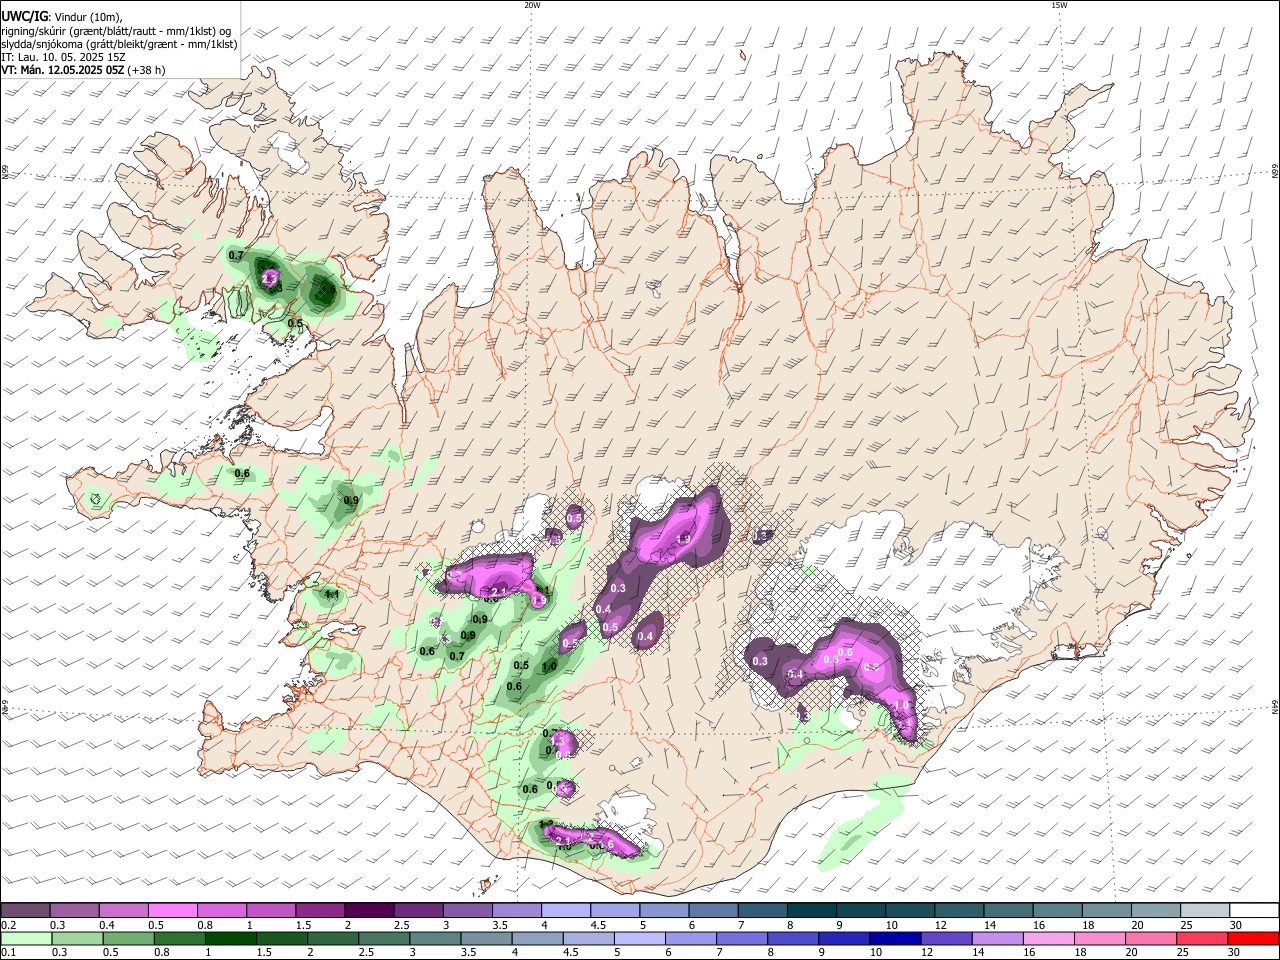Select the 'VT: Mán. 12.05.2025 05Z (+38 h)' line

[83, 70]
